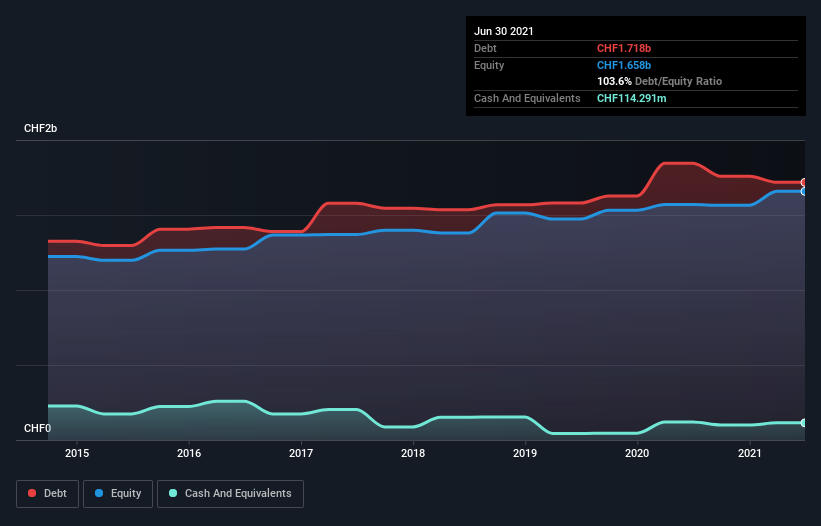Click the 2017 x-axis label

coord(301,453)
